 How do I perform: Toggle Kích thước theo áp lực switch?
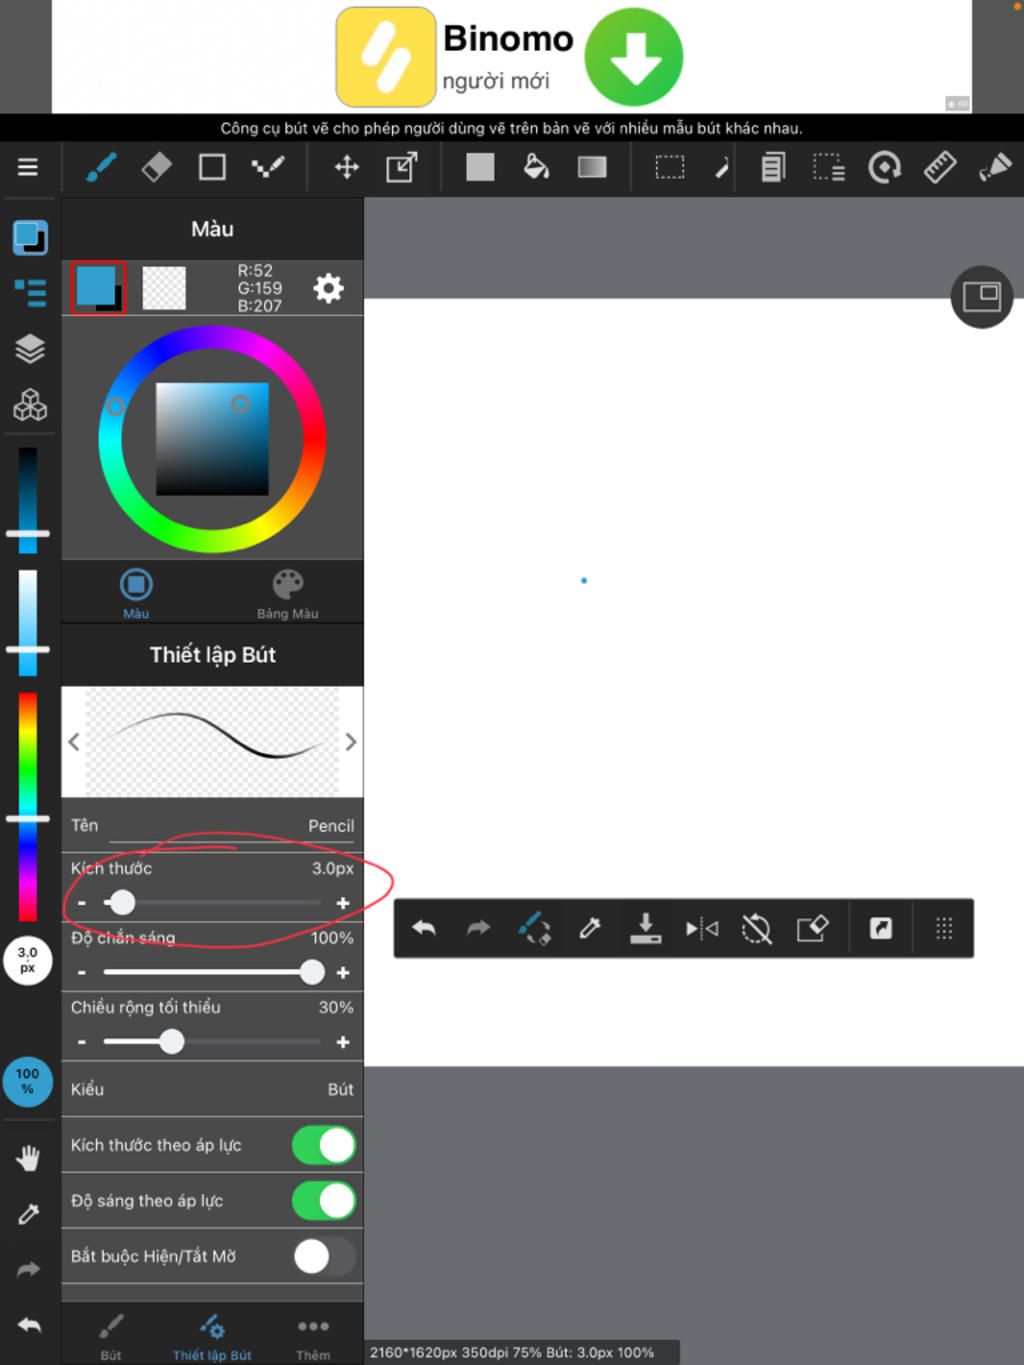click(x=324, y=1145)
